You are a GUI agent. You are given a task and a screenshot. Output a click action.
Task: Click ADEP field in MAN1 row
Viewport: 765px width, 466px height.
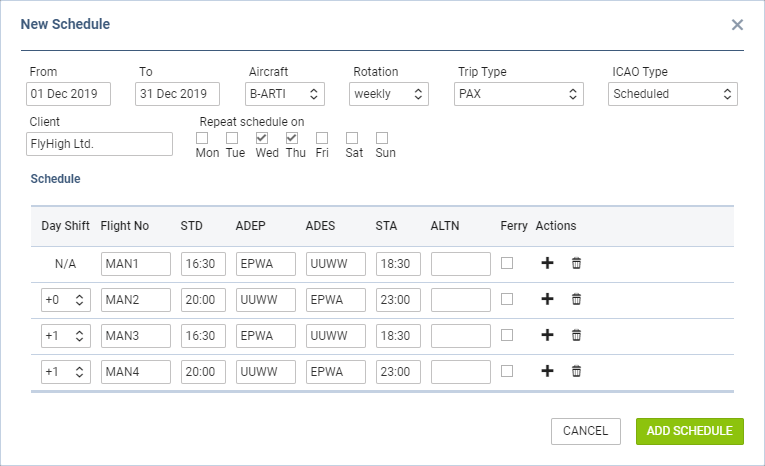coord(266,264)
